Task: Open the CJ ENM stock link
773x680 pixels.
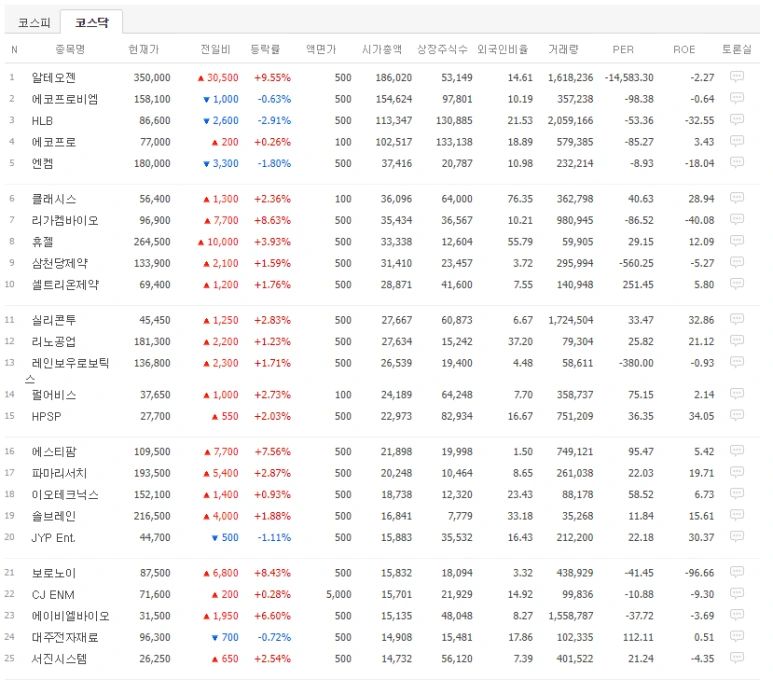Action: click(x=53, y=595)
